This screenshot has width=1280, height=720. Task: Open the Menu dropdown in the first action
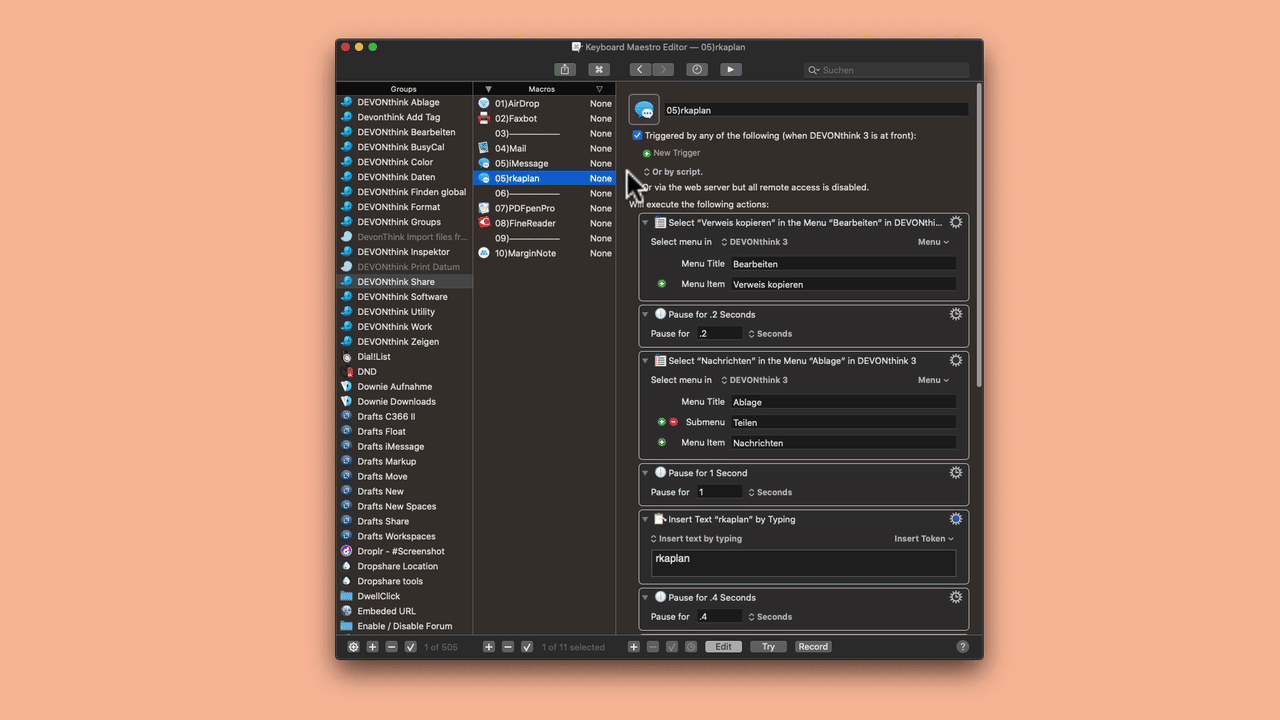pos(932,241)
